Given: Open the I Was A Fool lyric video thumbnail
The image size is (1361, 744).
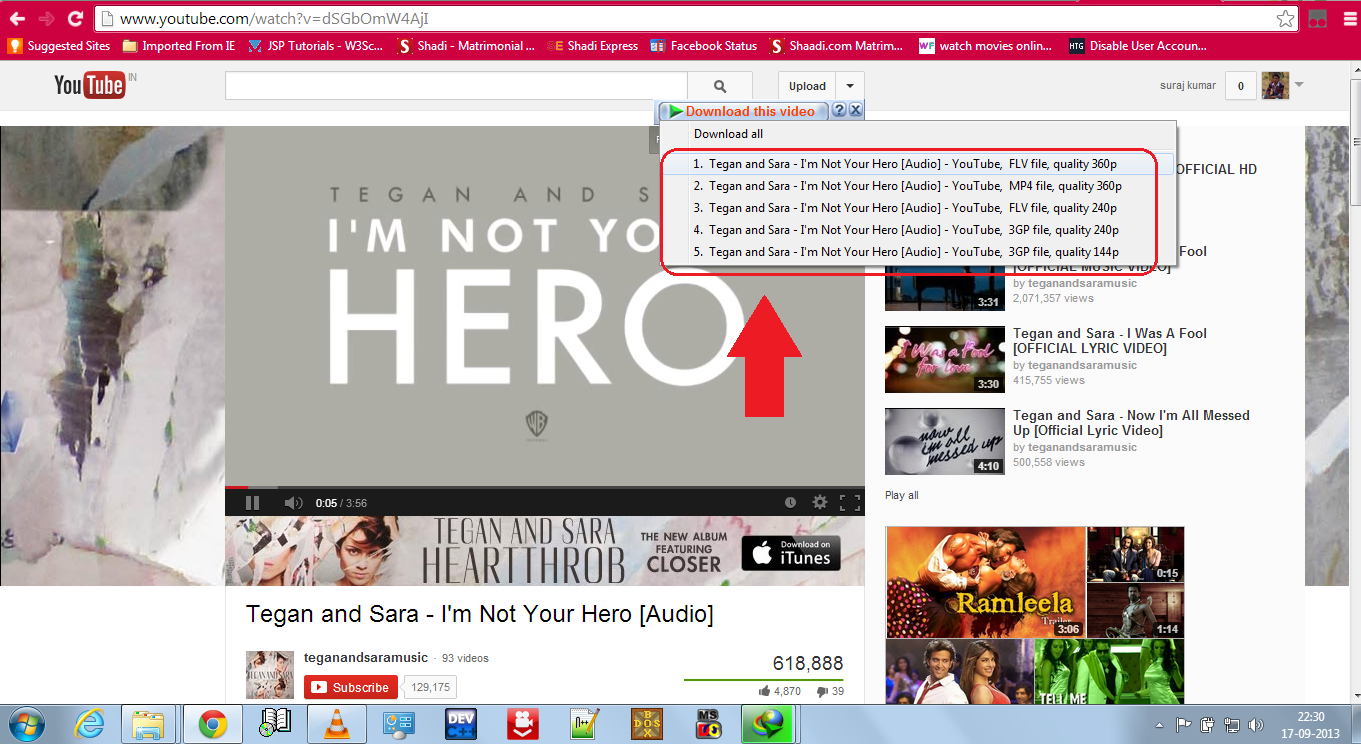Looking at the screenshot, I should pos(945,359).
